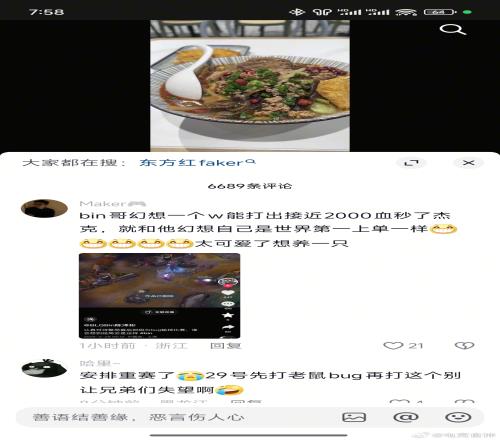Tap the 6689条评论 comments header
The image size is (500, 440).
250,186
